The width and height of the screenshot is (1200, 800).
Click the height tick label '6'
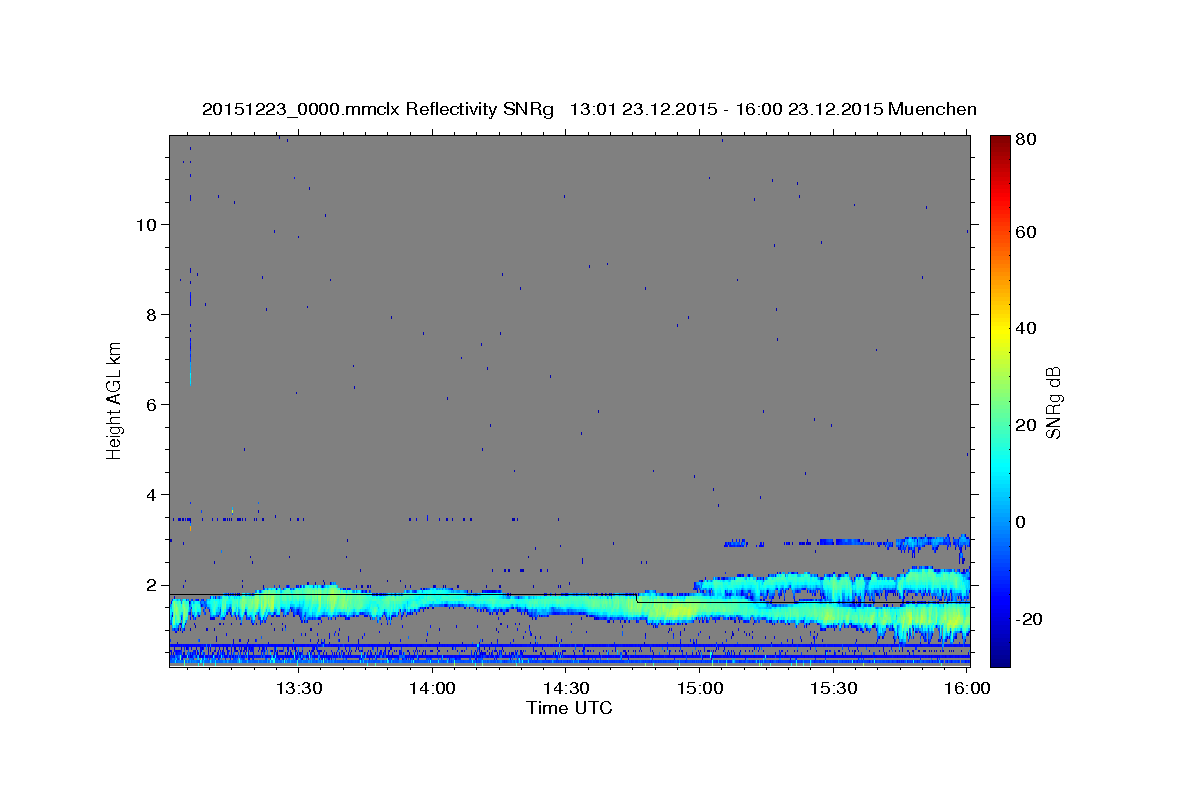(152, 405)
